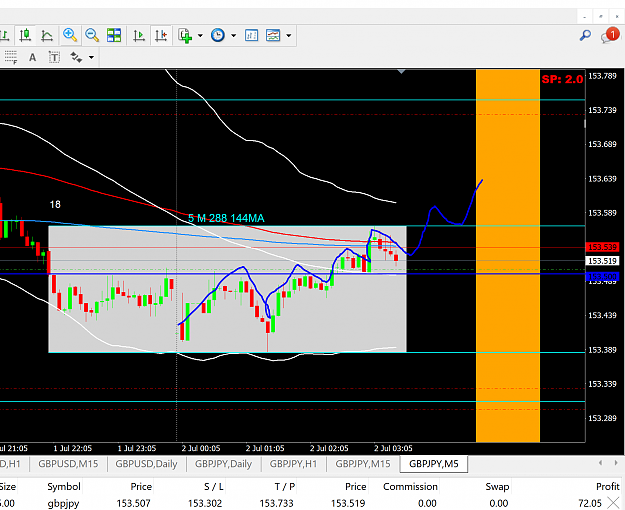Select the '18' text label on chart
Screen dimensions: 625x510
coord(55,205)
